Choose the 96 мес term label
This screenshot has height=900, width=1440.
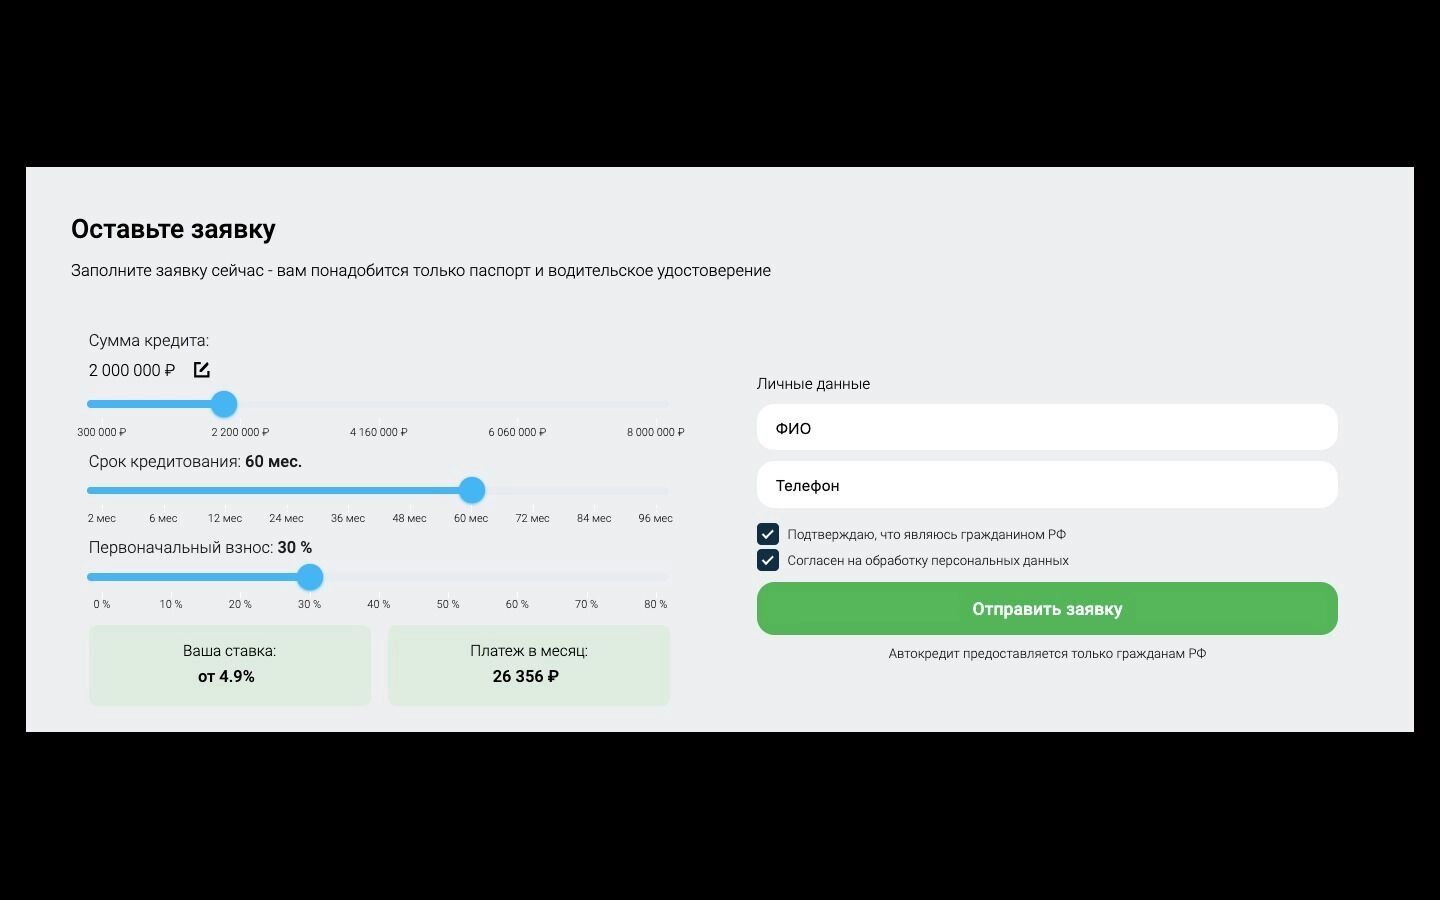655,518
